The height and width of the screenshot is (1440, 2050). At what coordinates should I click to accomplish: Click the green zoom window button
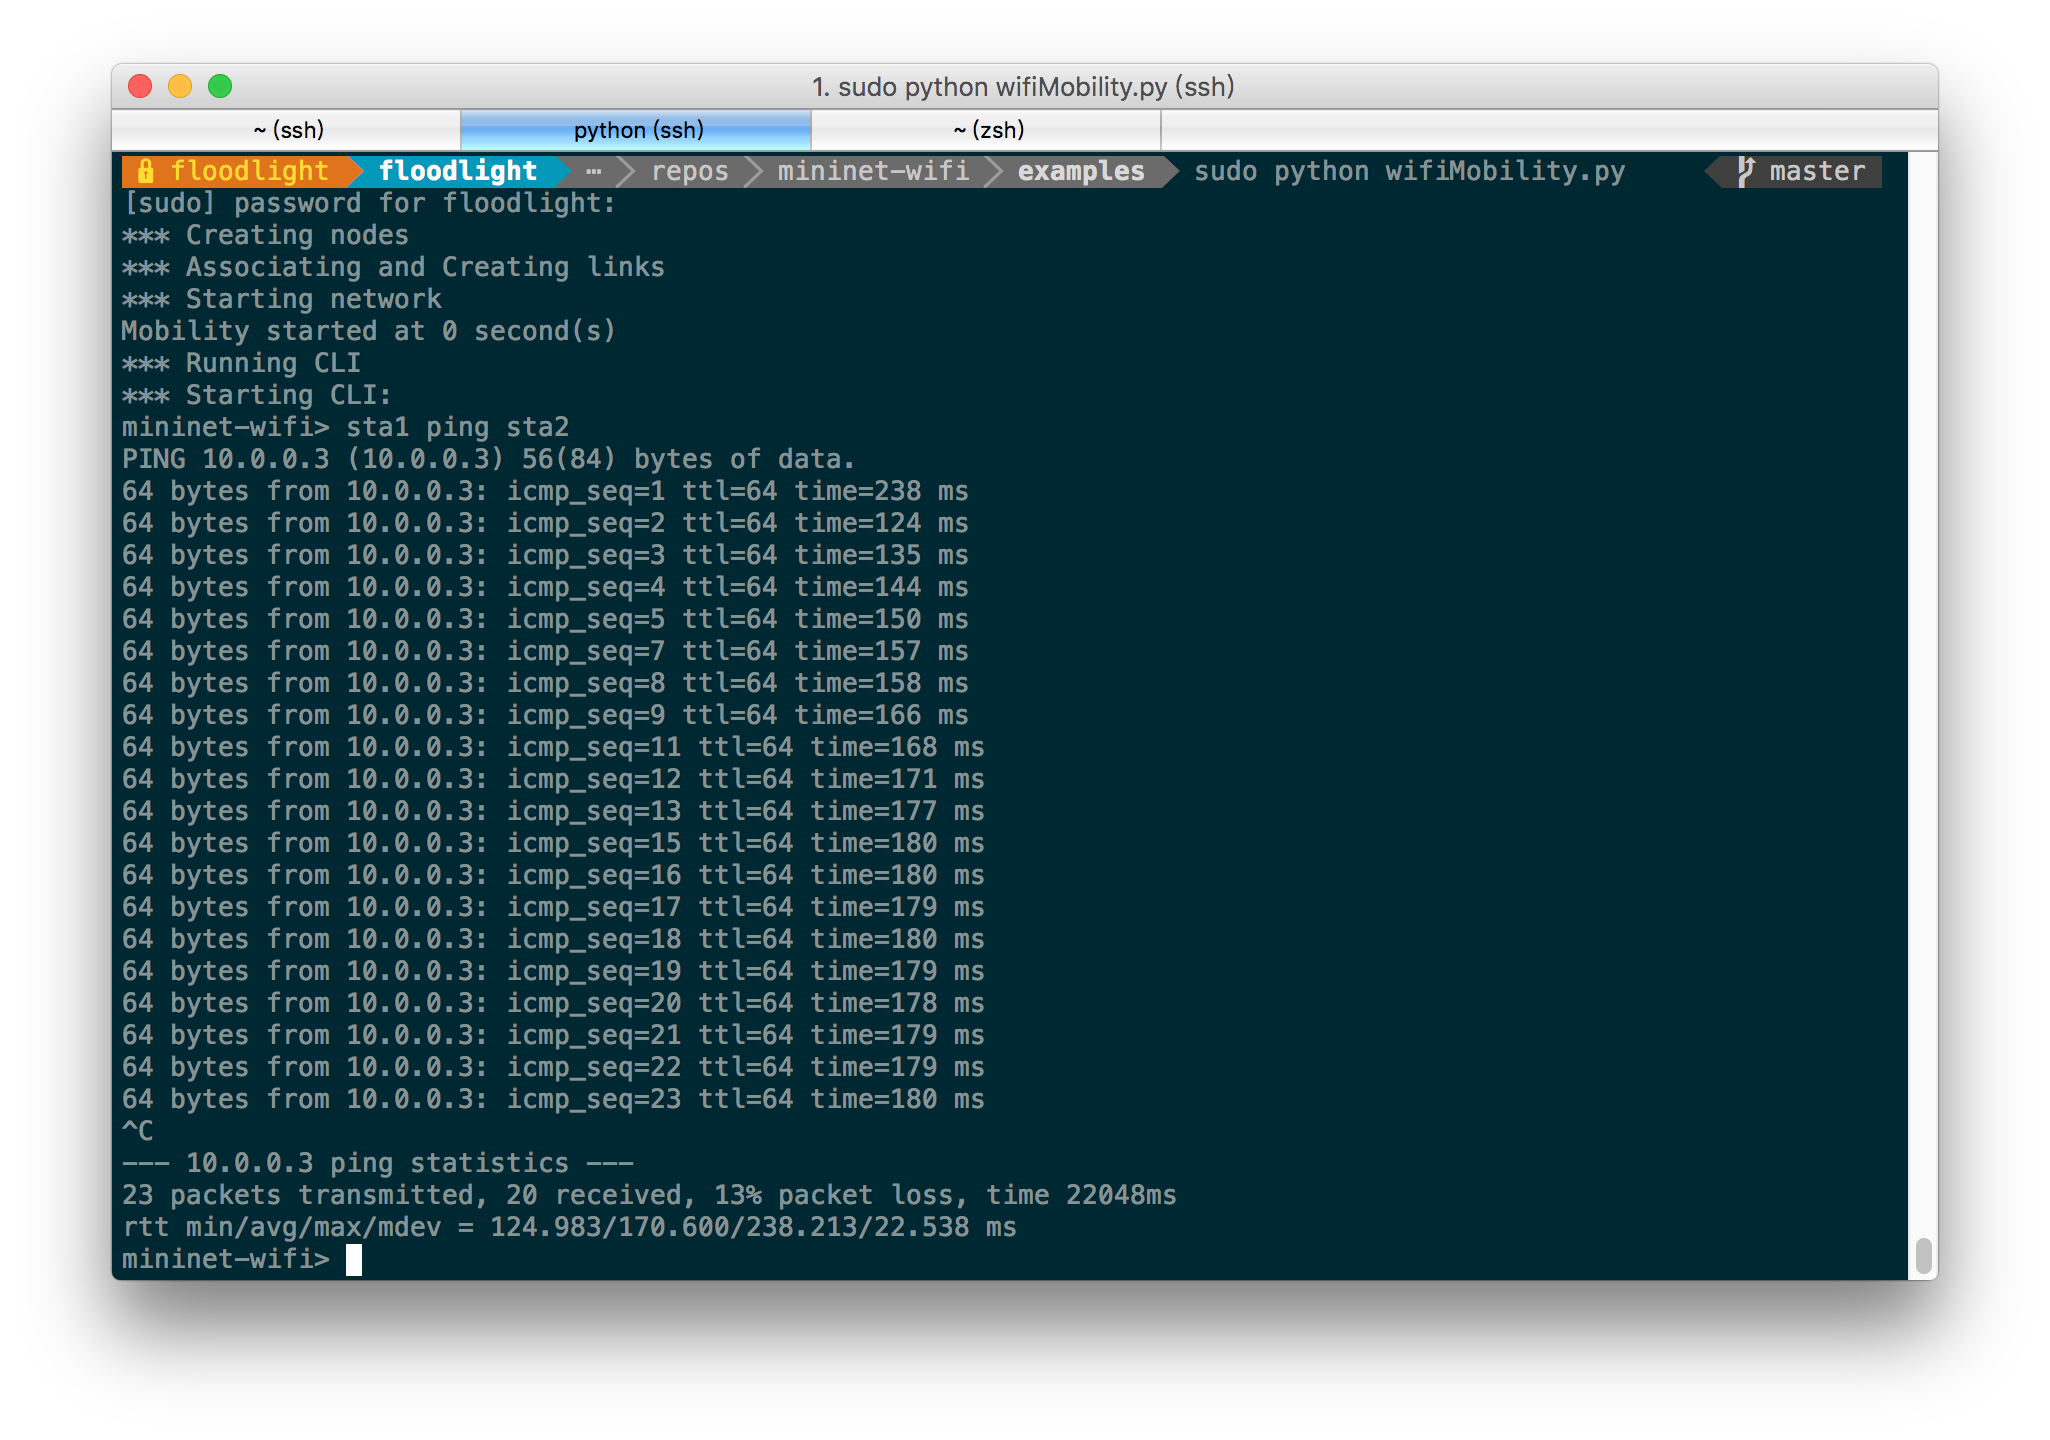220,87
